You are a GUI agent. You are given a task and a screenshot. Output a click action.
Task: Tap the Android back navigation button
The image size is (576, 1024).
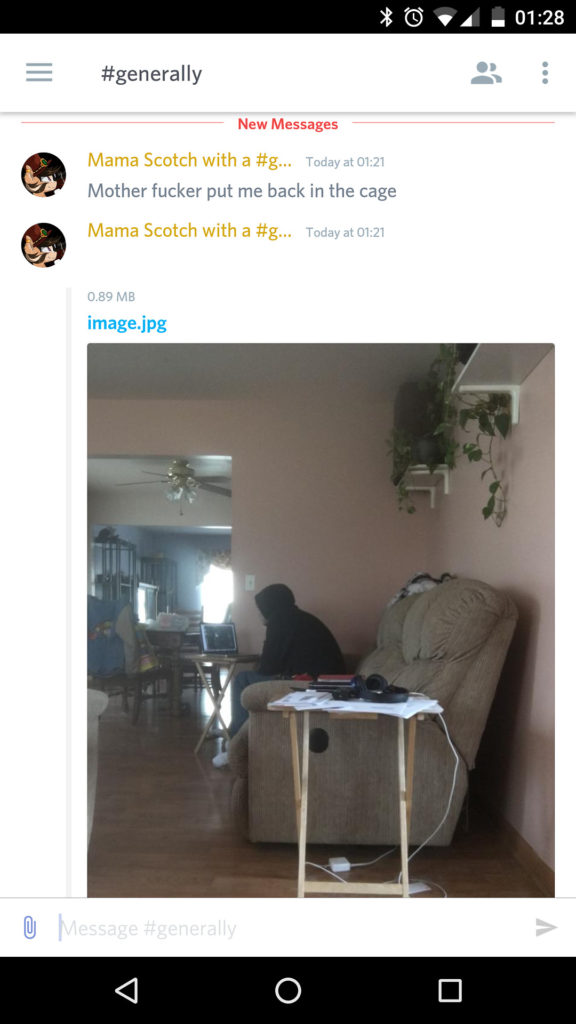pyautogui.click(x=126, y=990)
